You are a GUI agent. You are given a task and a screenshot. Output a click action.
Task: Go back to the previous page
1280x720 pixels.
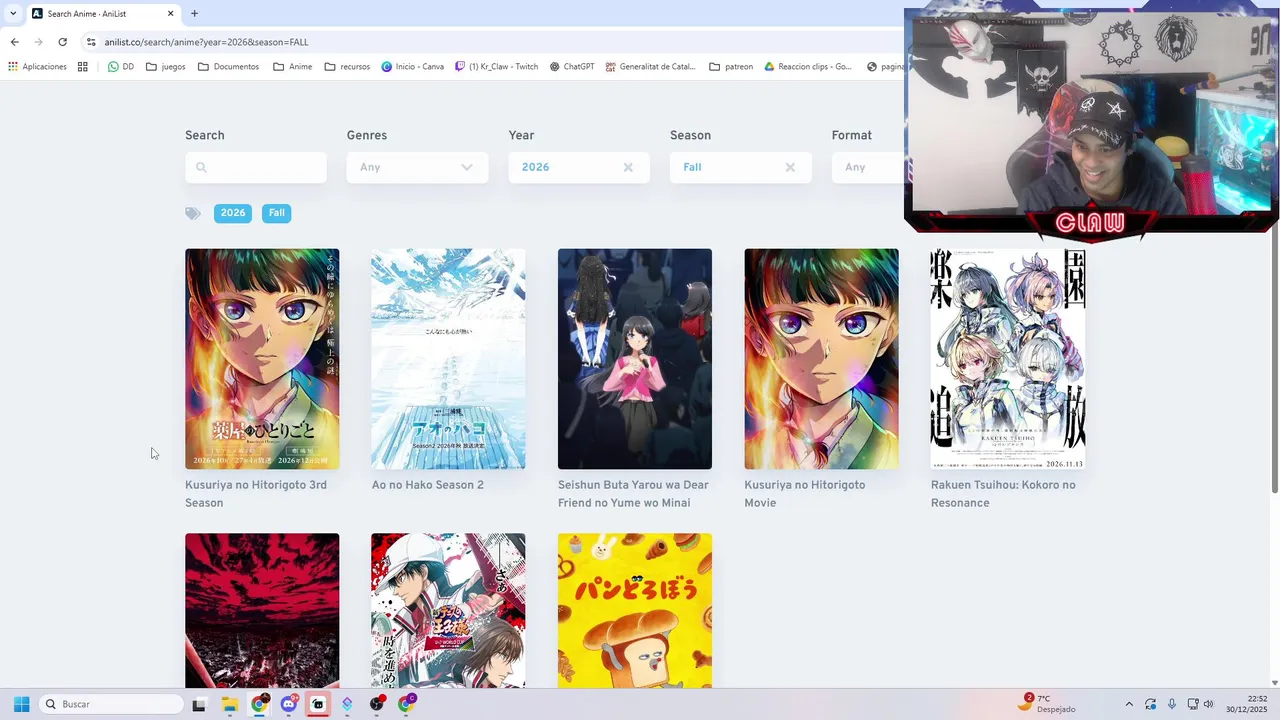[14, 42]
